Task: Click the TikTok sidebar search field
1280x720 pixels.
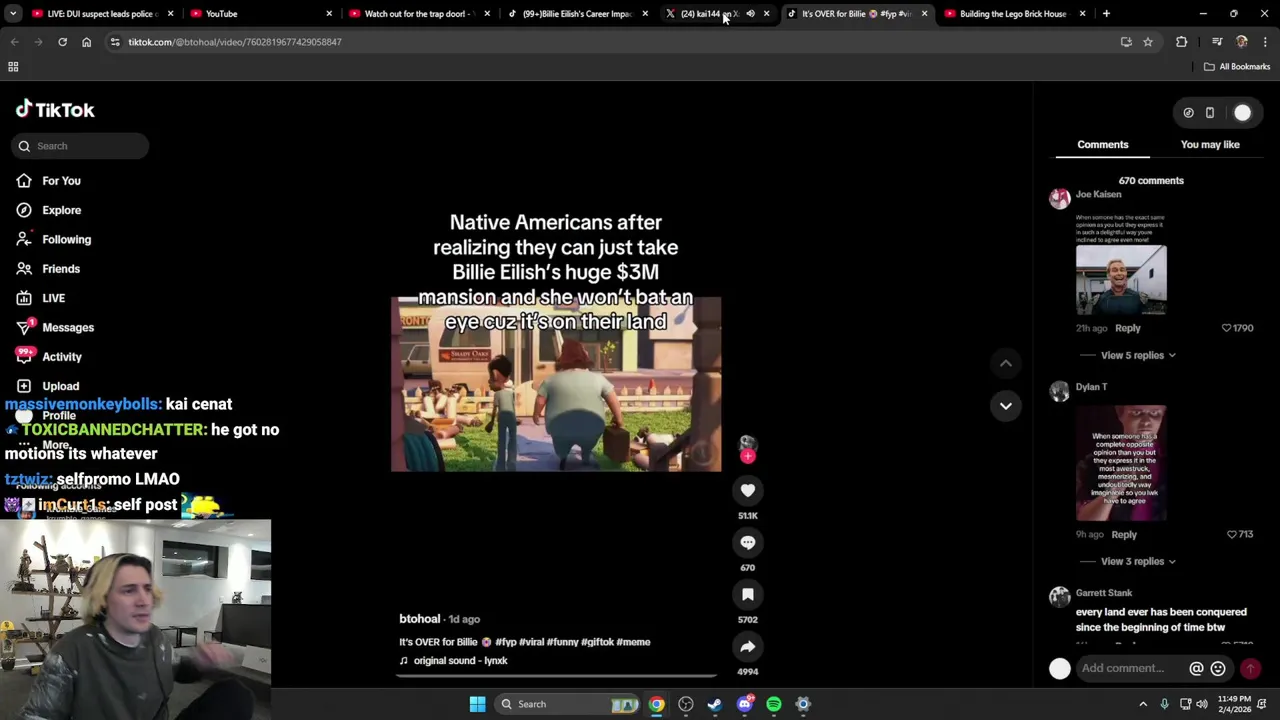Action: pos(80,146)
